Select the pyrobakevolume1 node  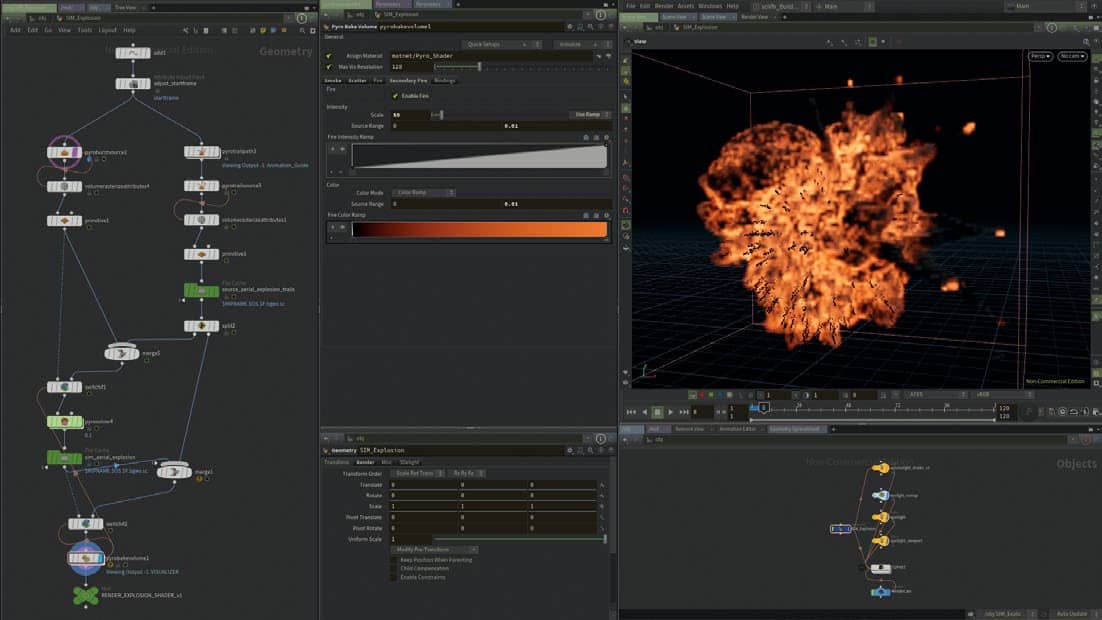[x=86, y=558]
